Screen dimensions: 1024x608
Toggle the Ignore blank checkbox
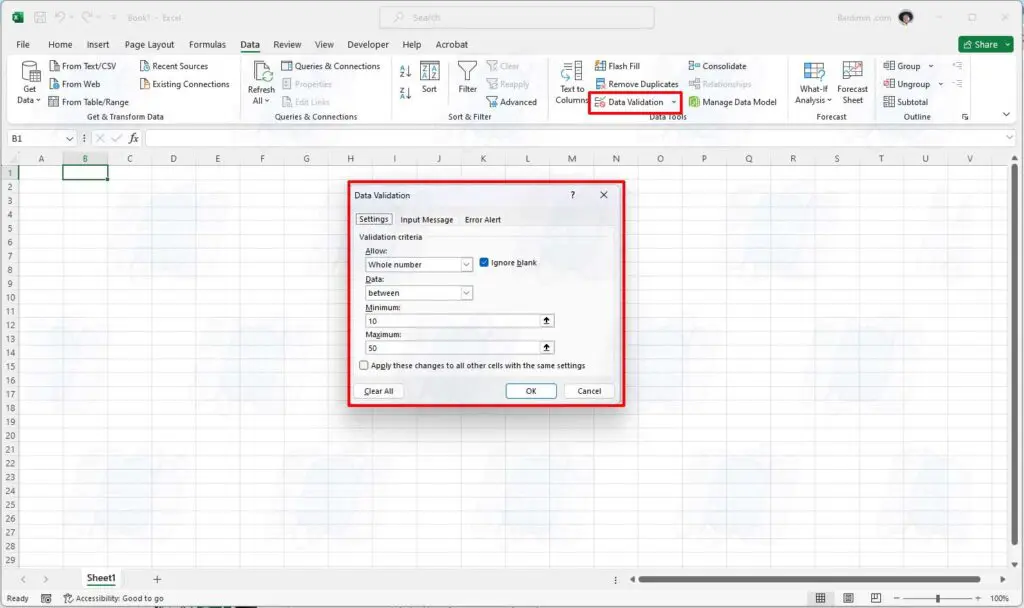pyautogui.click(x=484, y=263)
